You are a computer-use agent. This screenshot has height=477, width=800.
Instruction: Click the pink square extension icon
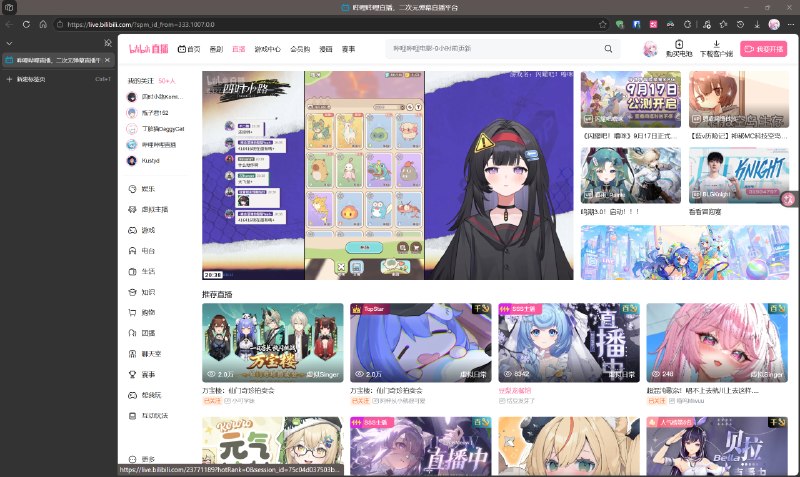[x=653, y=24]
